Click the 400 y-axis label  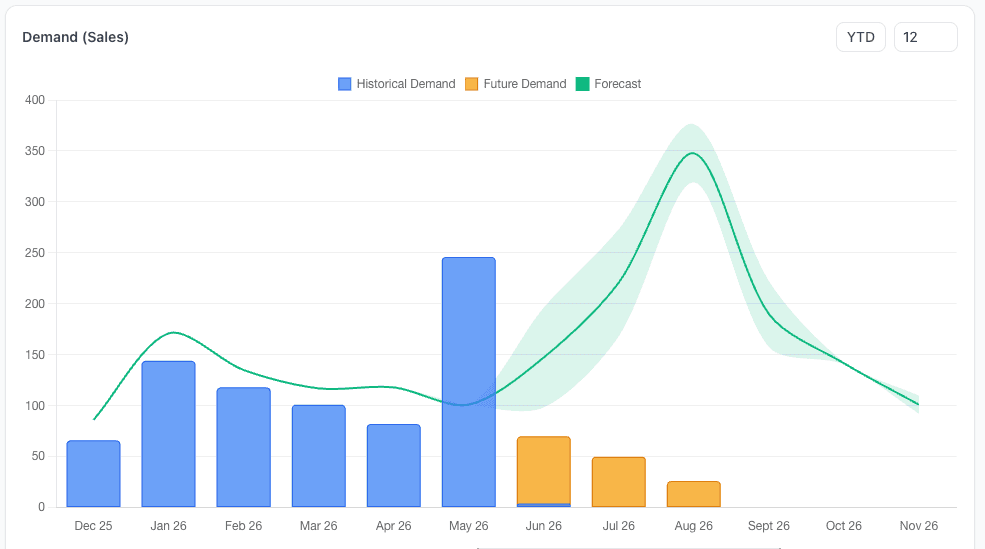(35, 100)
